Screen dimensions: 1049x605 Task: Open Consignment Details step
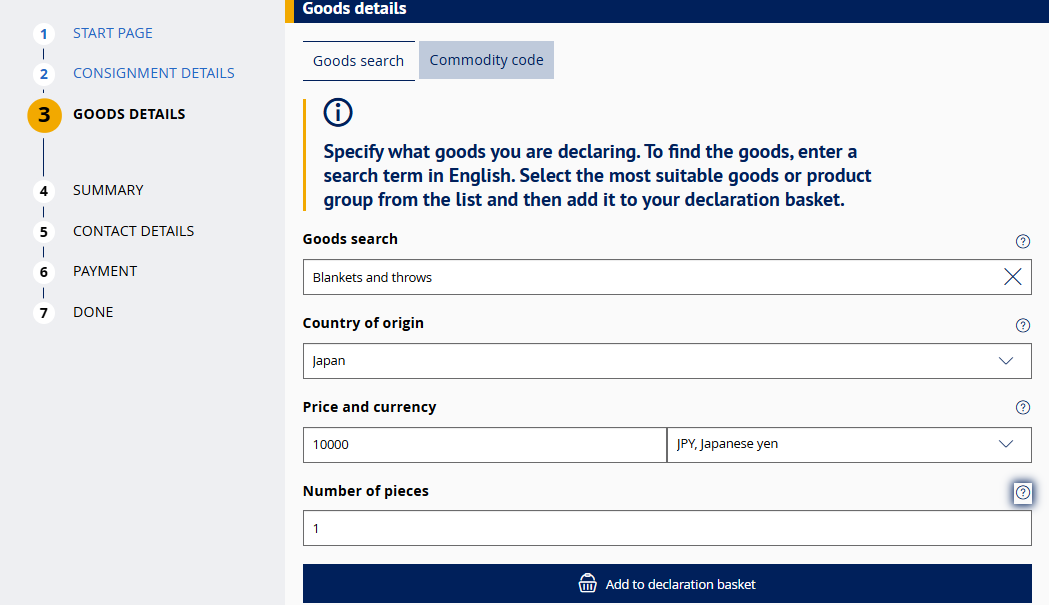point(154,73)
